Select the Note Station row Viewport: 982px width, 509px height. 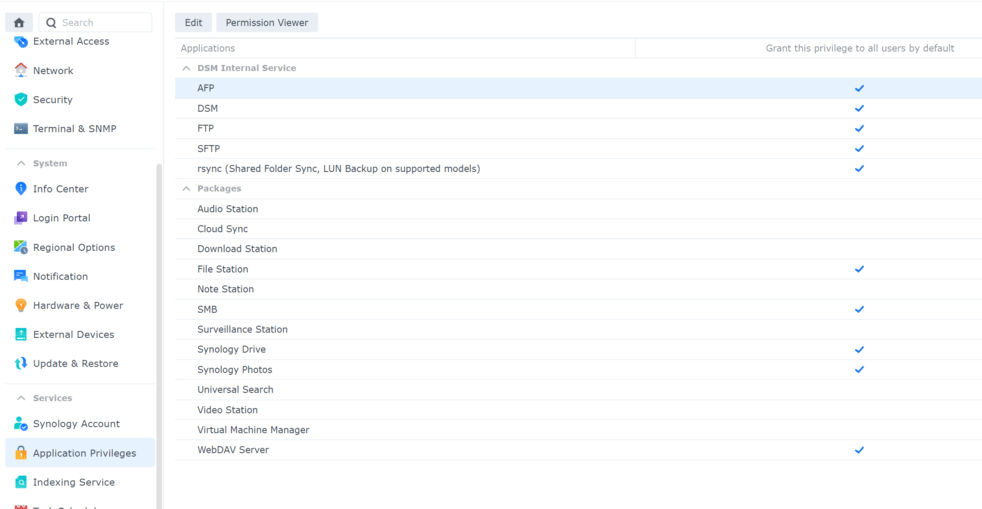[x=579, y=289]
